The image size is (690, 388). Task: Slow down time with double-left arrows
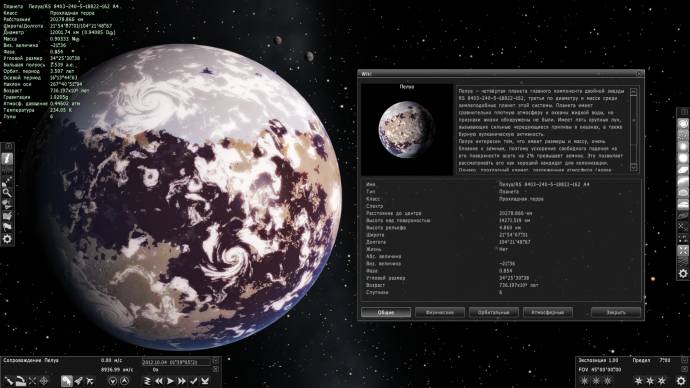coord(159,381)
